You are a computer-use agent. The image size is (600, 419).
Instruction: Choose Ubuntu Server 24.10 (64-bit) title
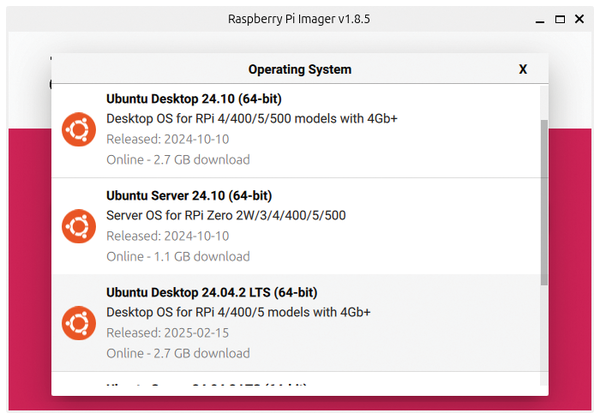tap(188, 195)
